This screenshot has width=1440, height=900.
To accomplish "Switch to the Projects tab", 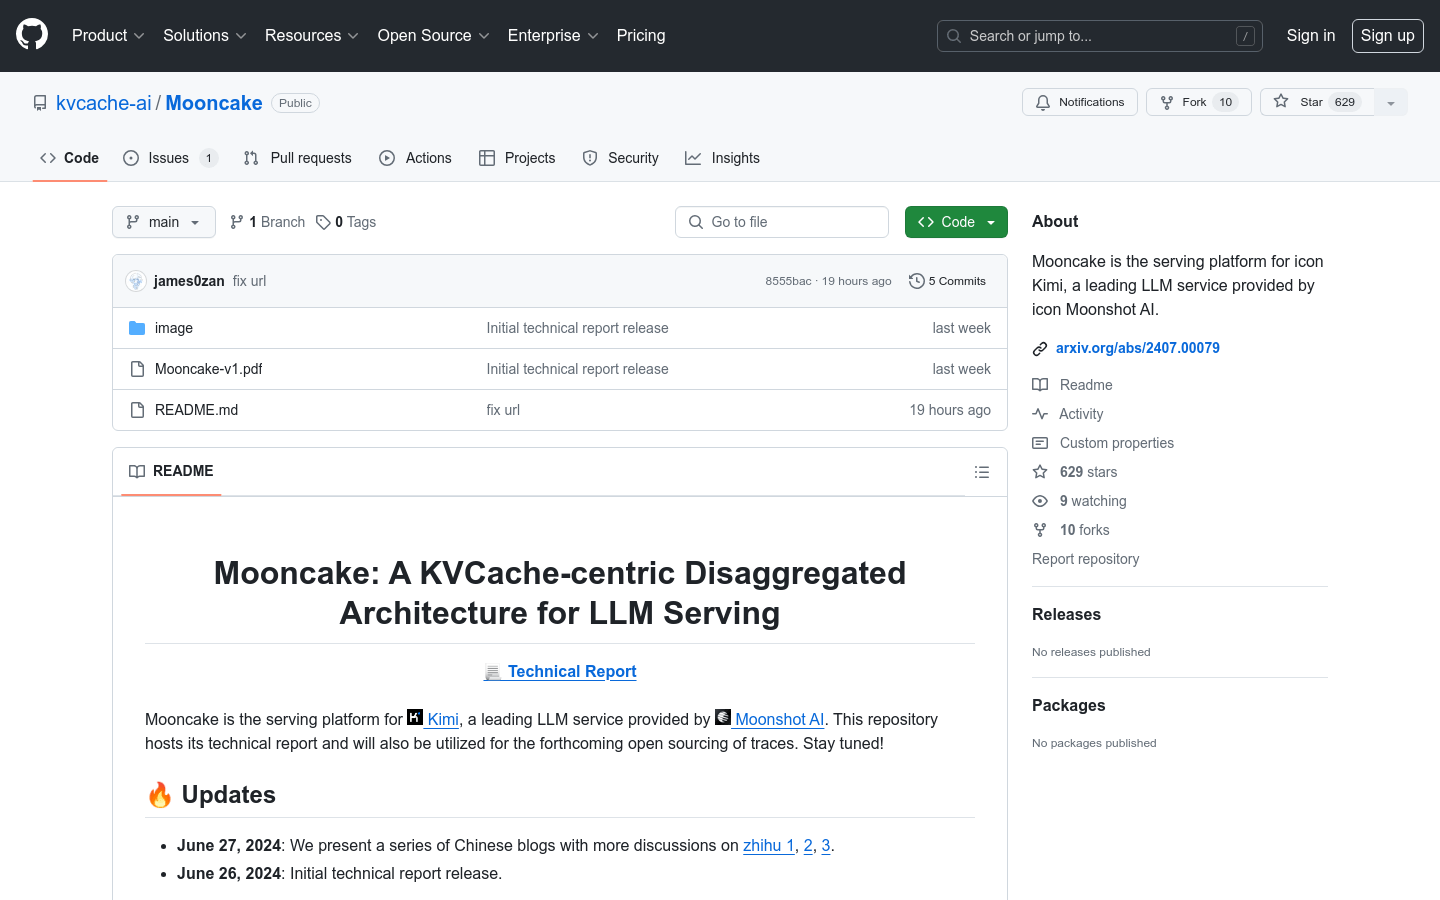I will point(517,158).
